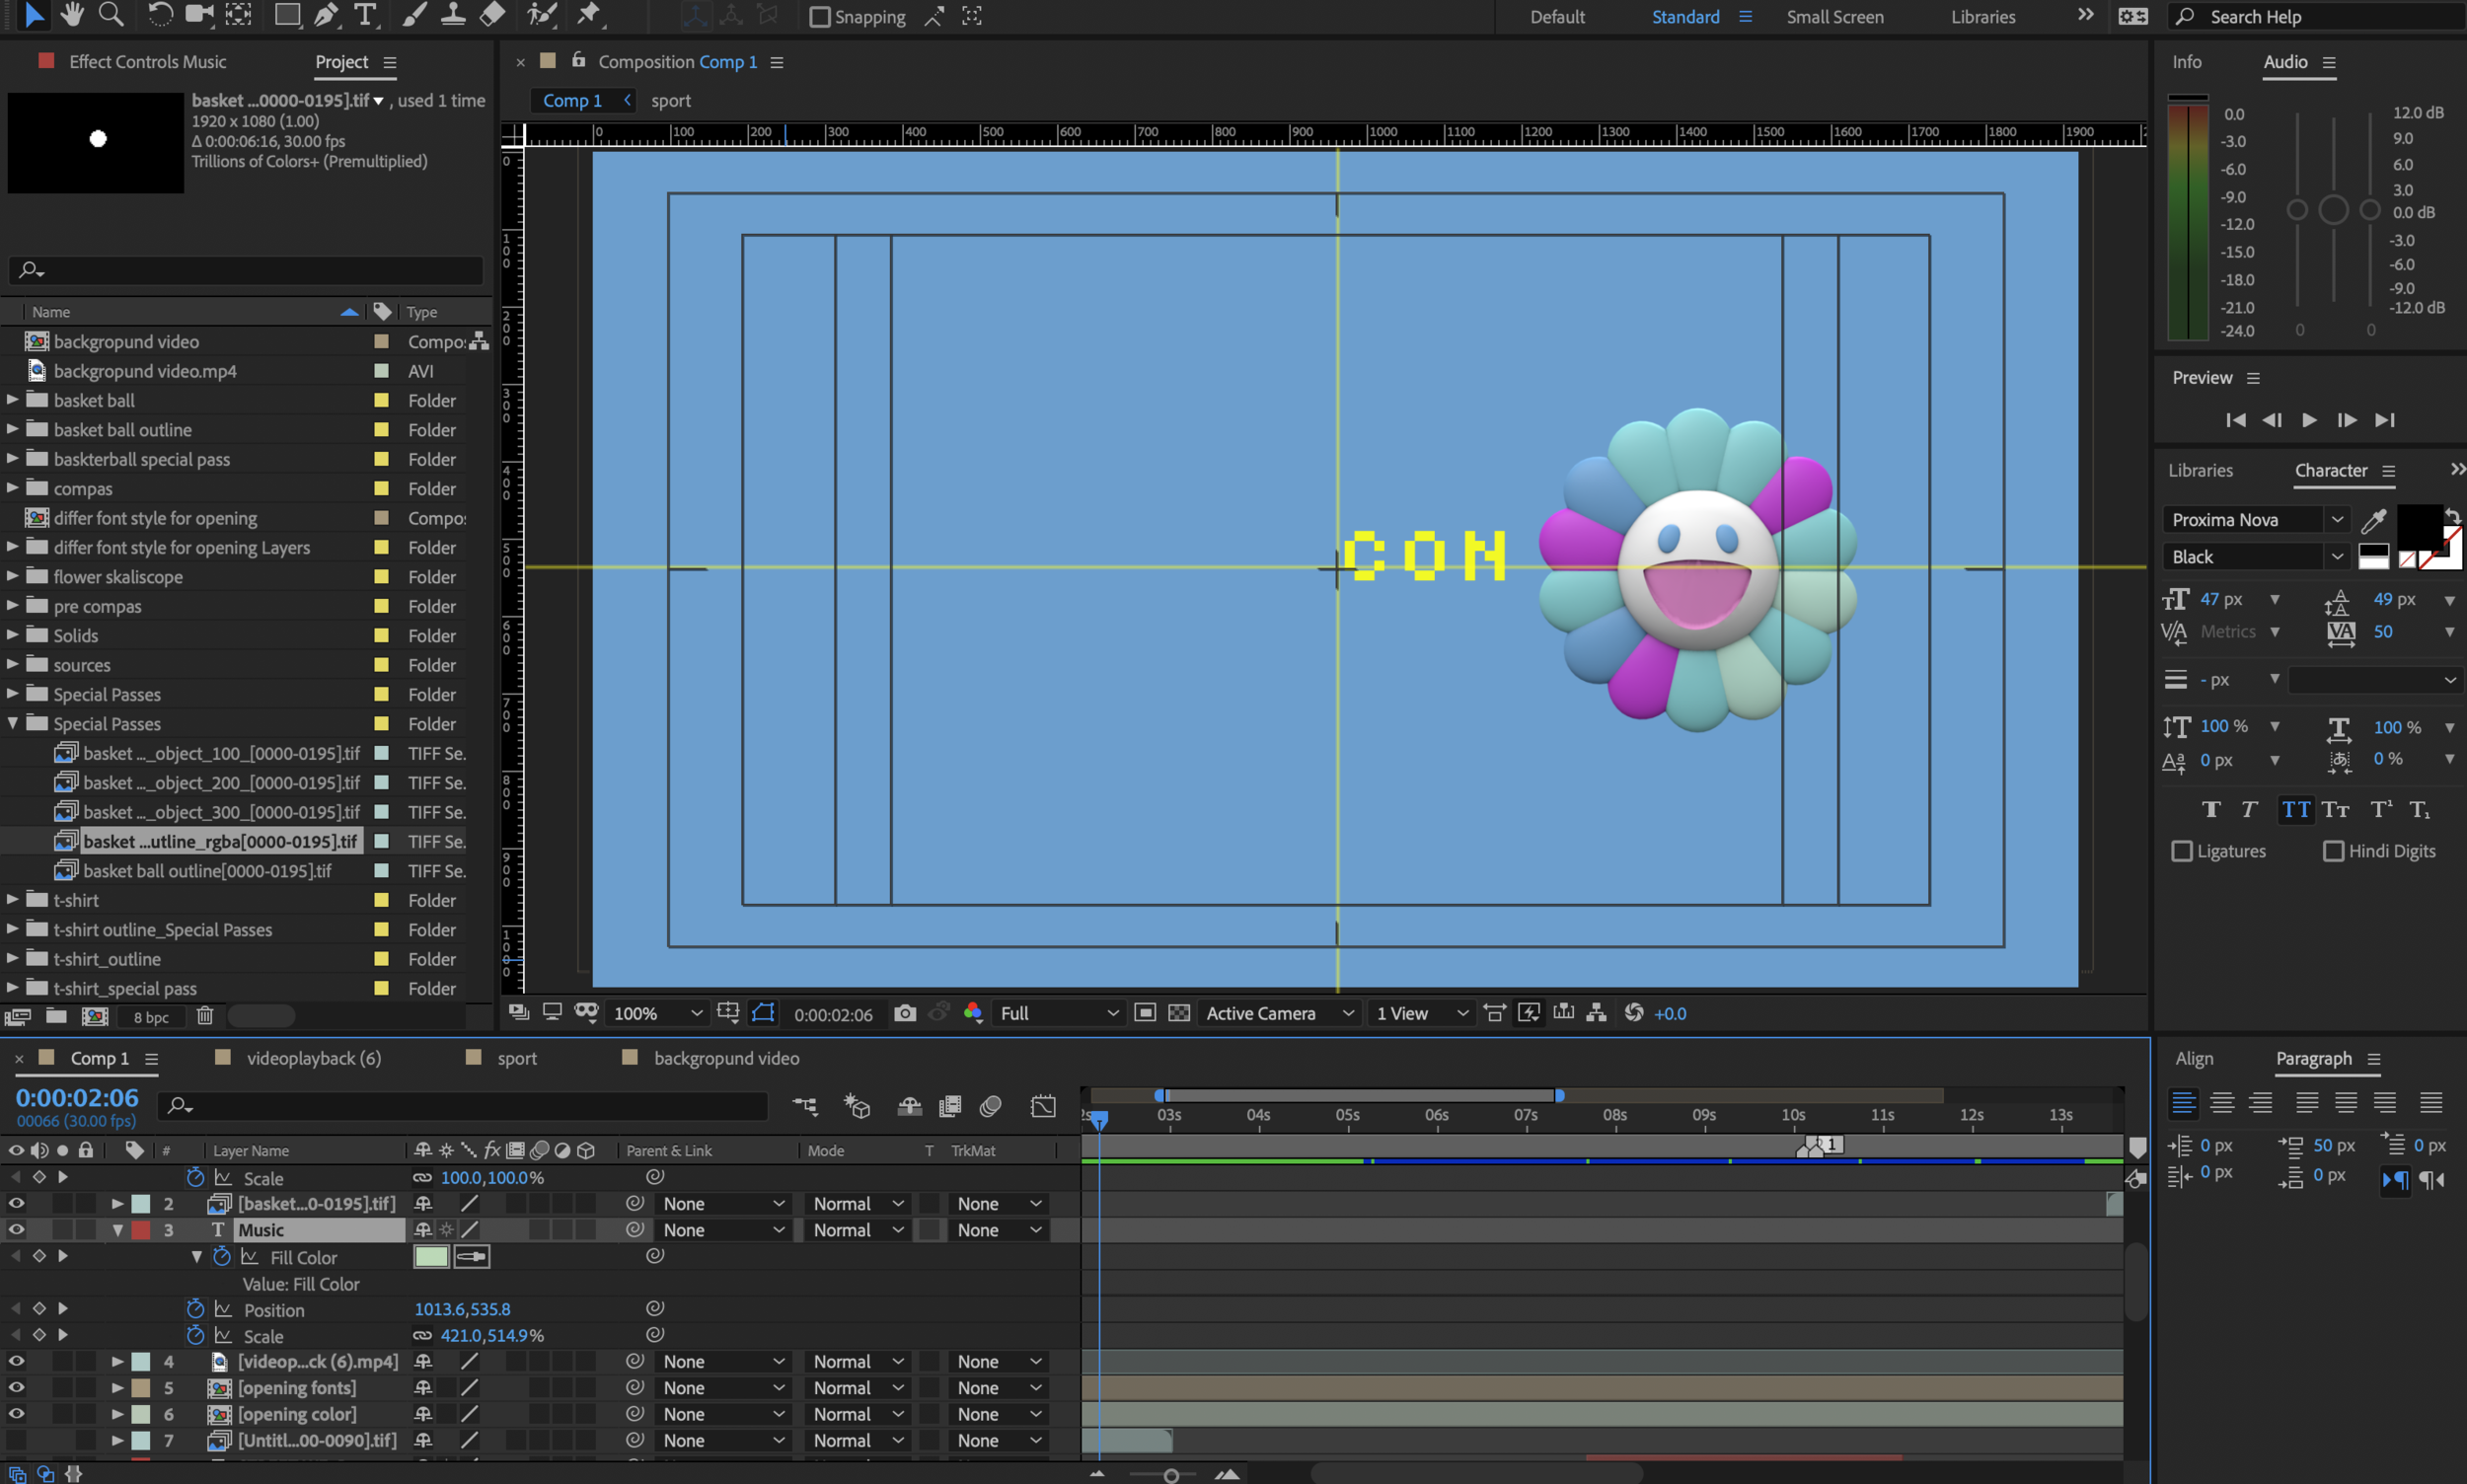Image resolution: width=2467 pixels, height=1484 pixels.
Task: Click the timeline zoom slider handle
Action: tap(1170, 1475)
